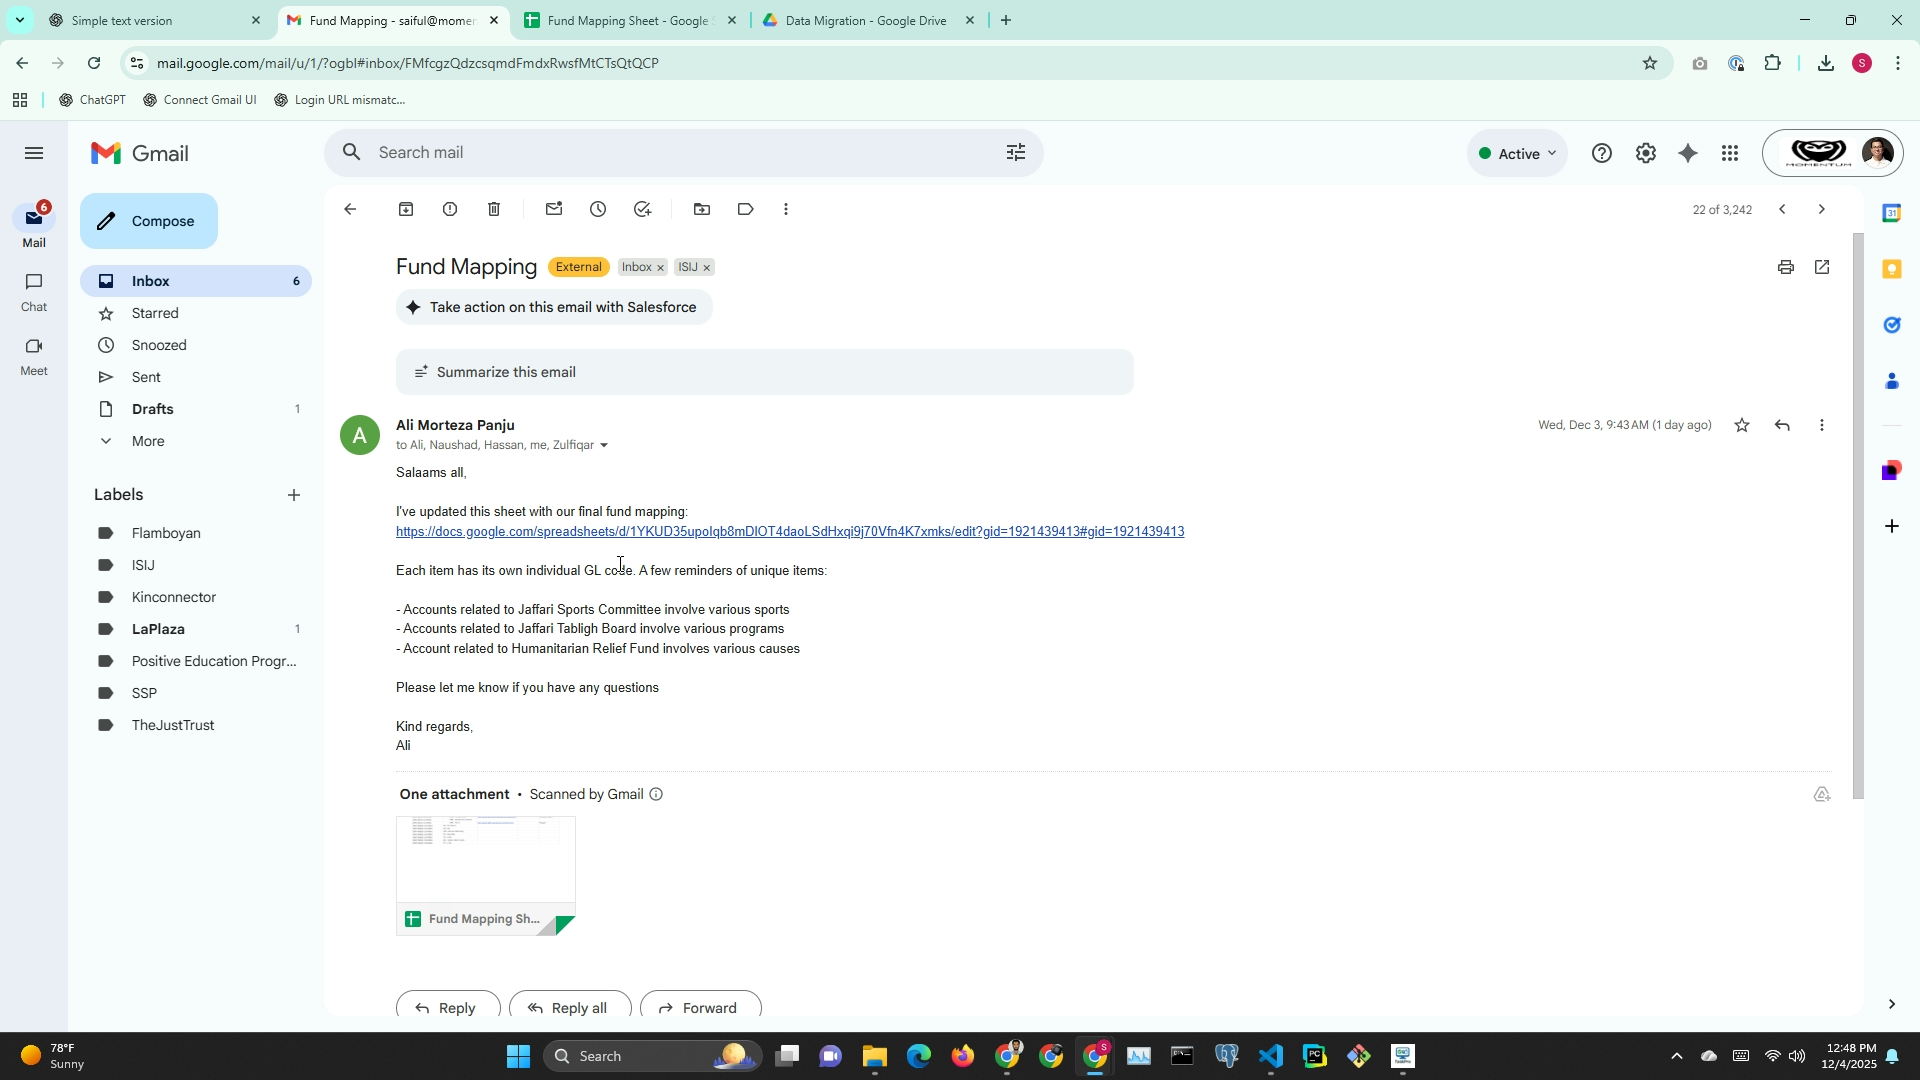Expand recipient details arrow
Screen dimensions: 1920x1080
click(603, 446)
